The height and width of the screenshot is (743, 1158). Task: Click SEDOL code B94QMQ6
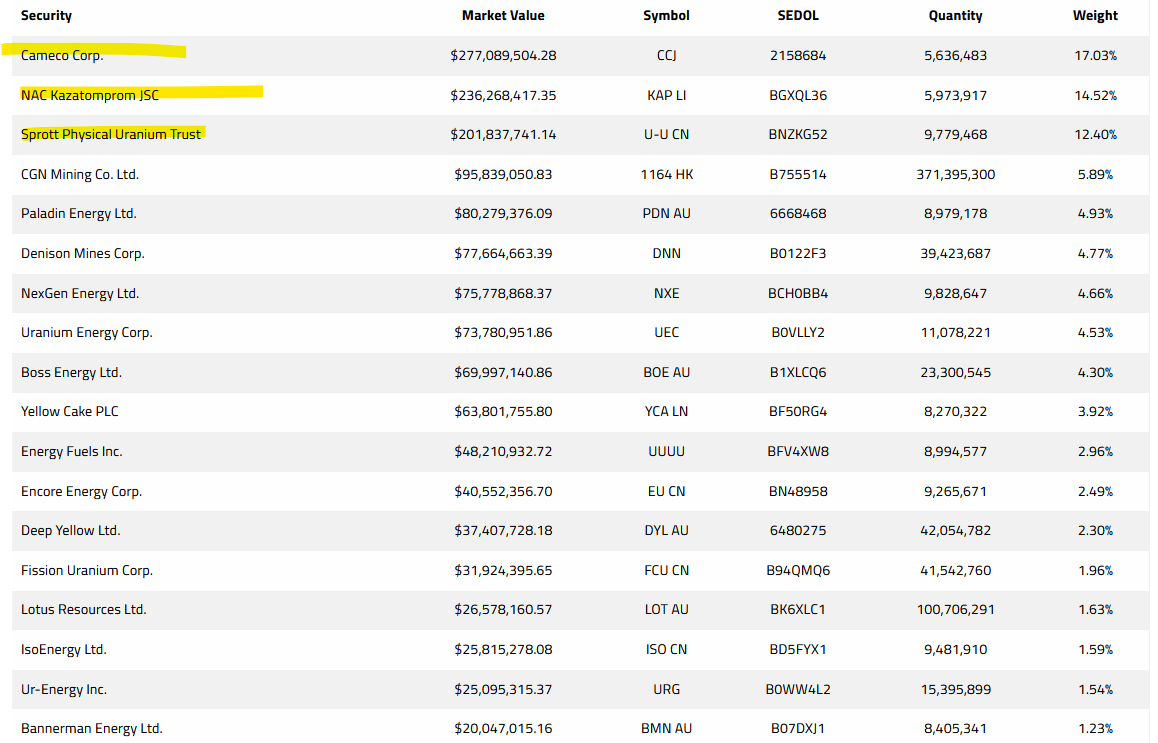tap(798, 570)
